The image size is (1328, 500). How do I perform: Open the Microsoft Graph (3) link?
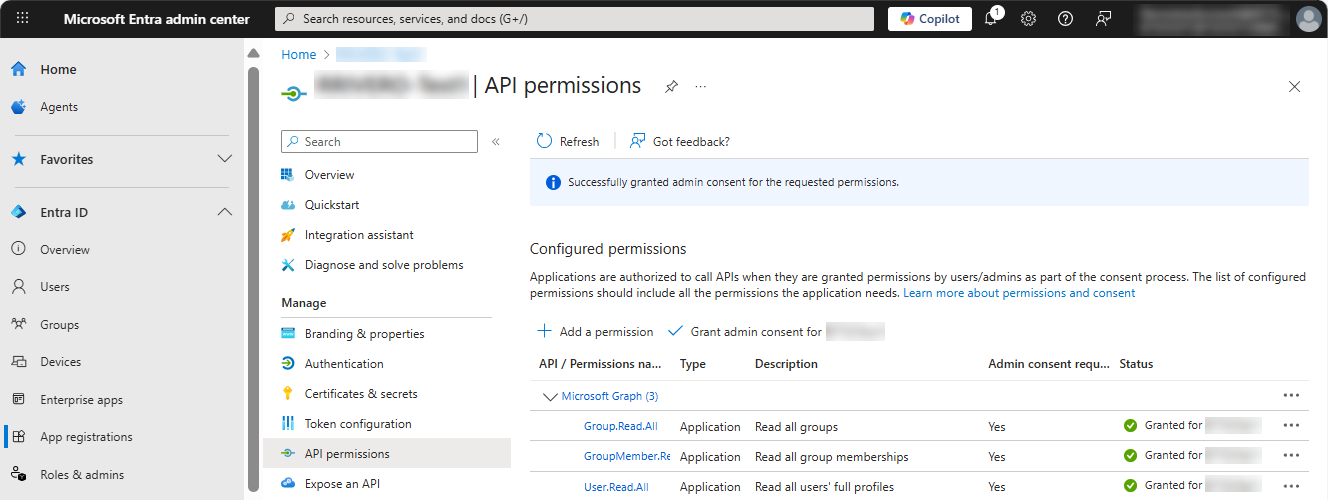[610, 396]
